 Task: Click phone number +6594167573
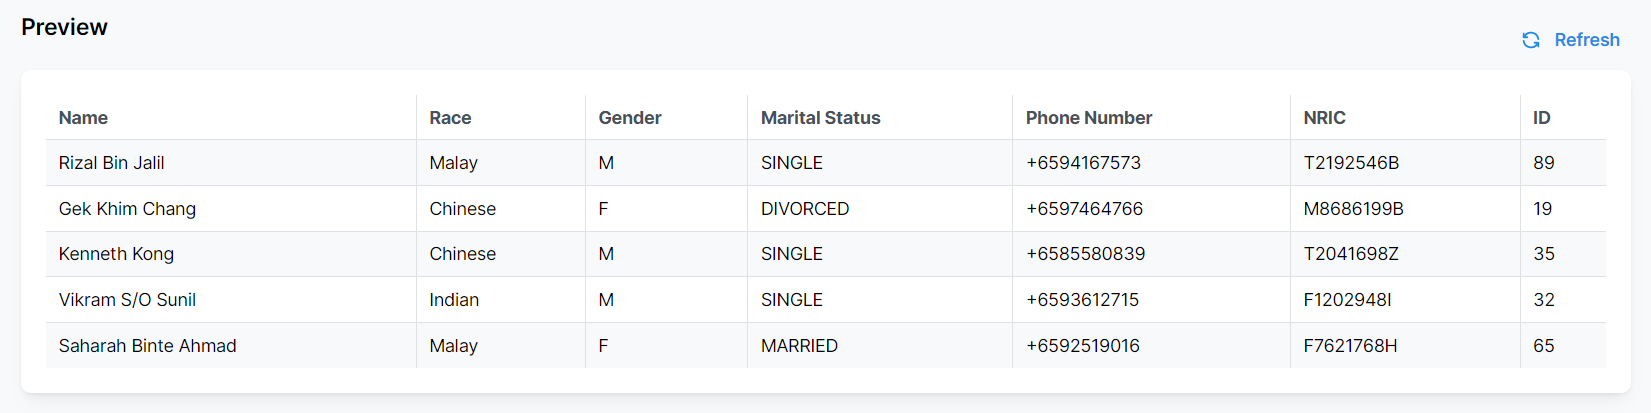(1083, 163)
